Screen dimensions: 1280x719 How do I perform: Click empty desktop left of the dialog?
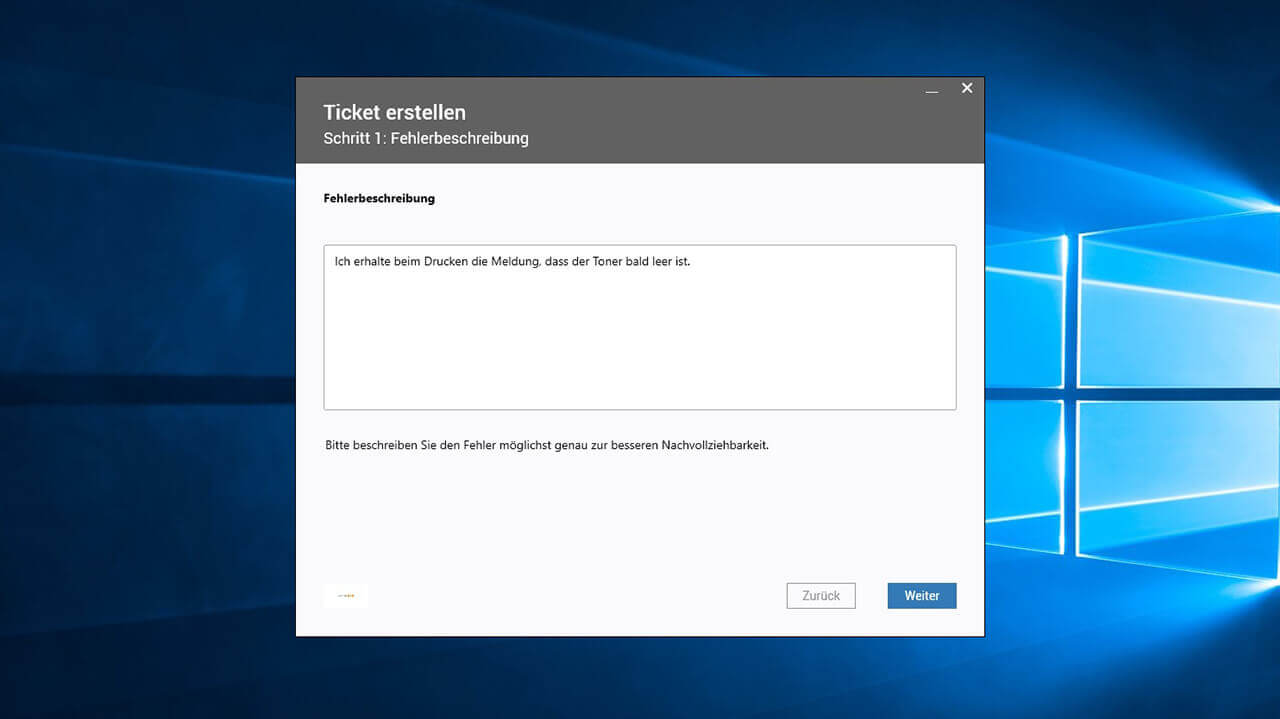(x=150, y=400)
